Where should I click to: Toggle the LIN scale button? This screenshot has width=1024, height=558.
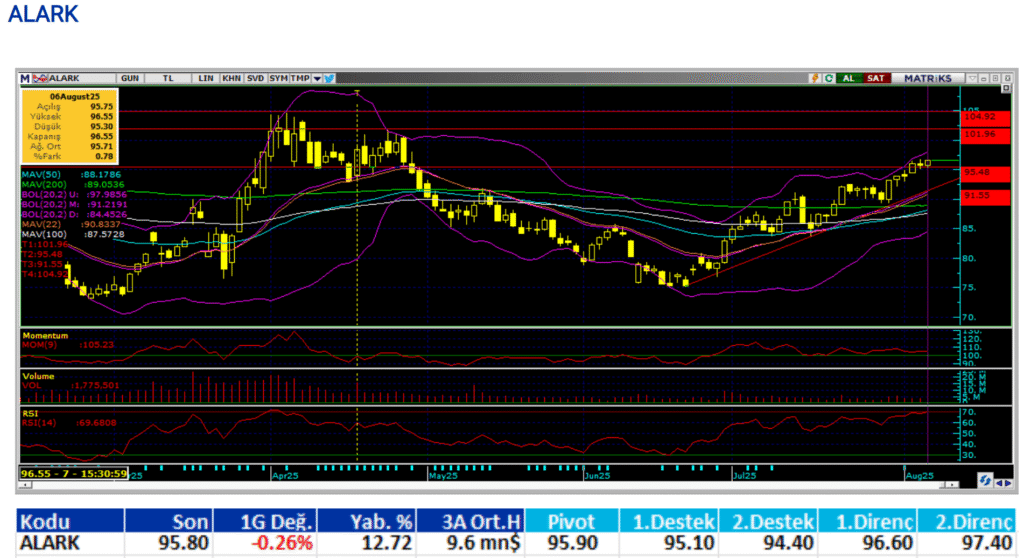pos(206,78)
